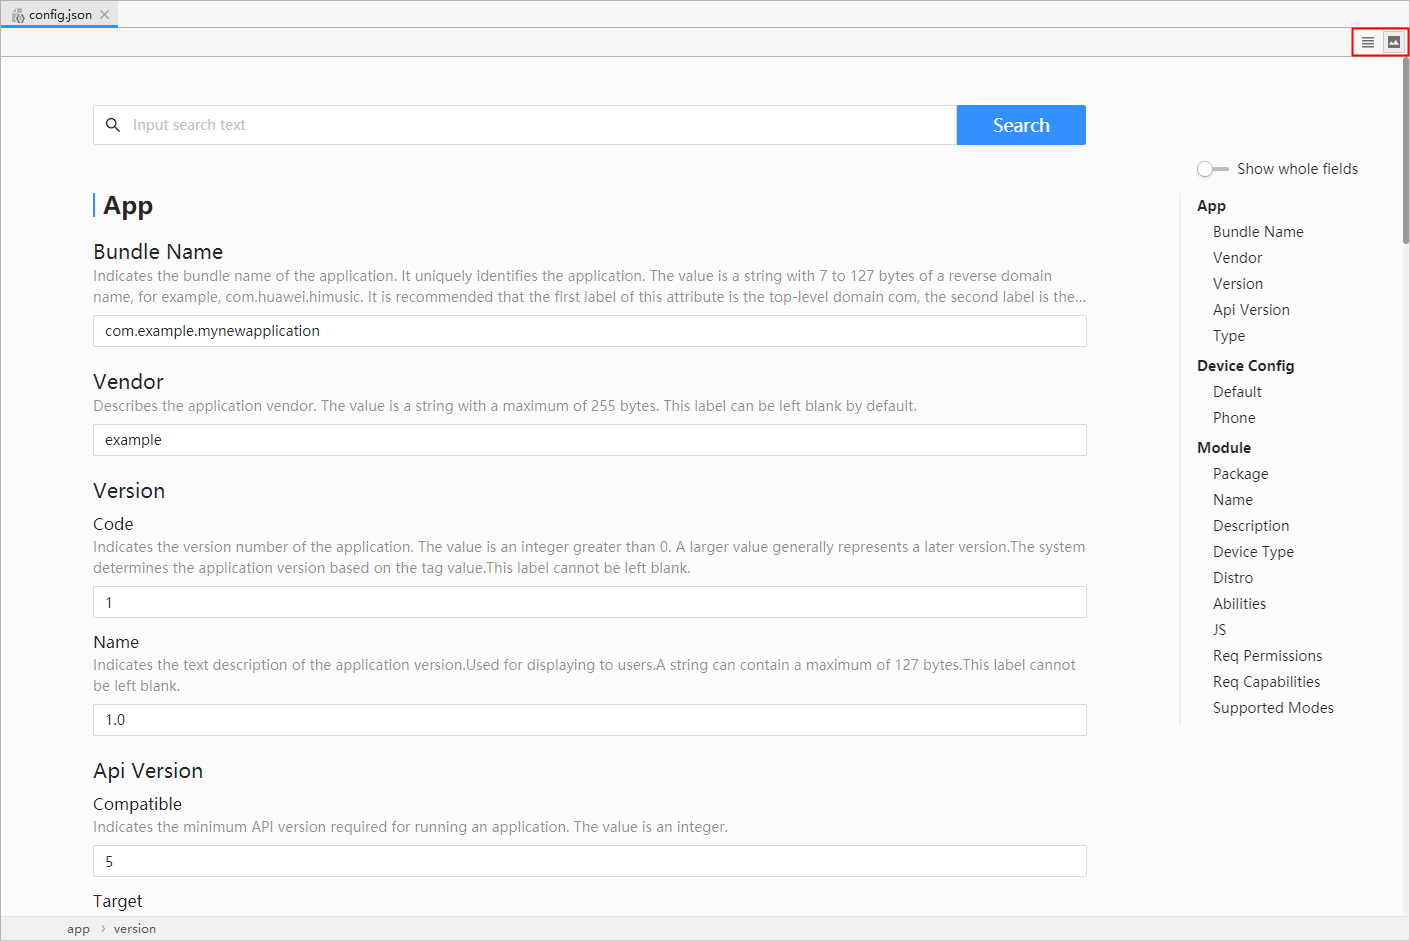
Task: Open Device Config section from outline
Action: point(1245,366)
